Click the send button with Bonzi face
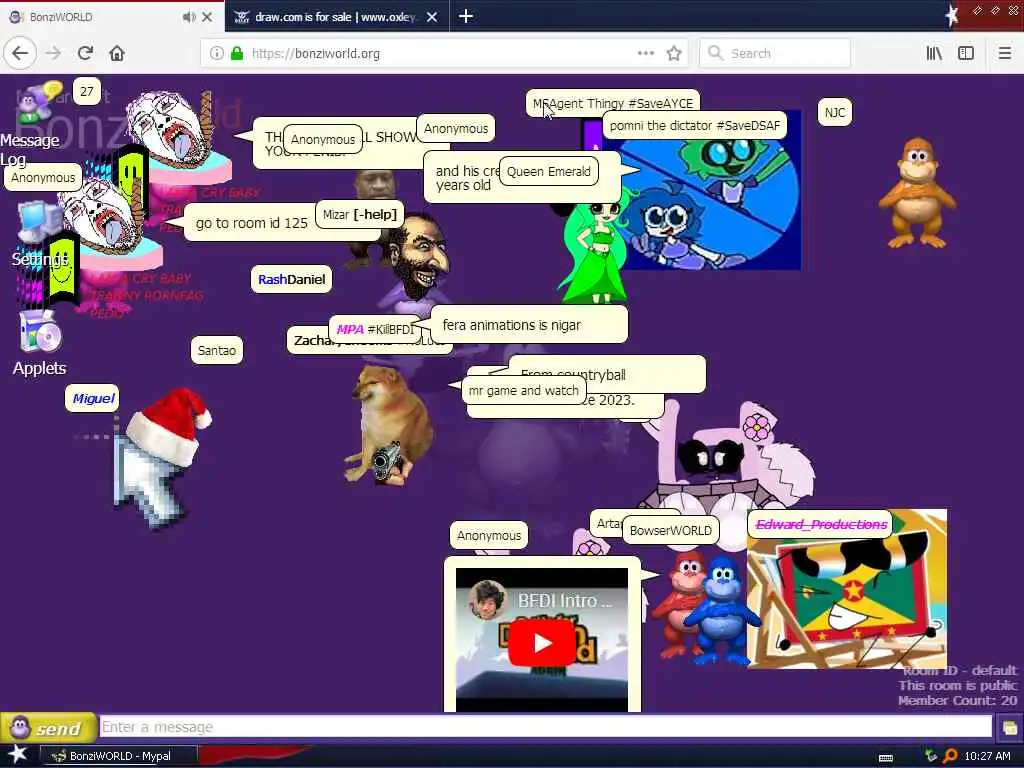 [x=48, y=727]
